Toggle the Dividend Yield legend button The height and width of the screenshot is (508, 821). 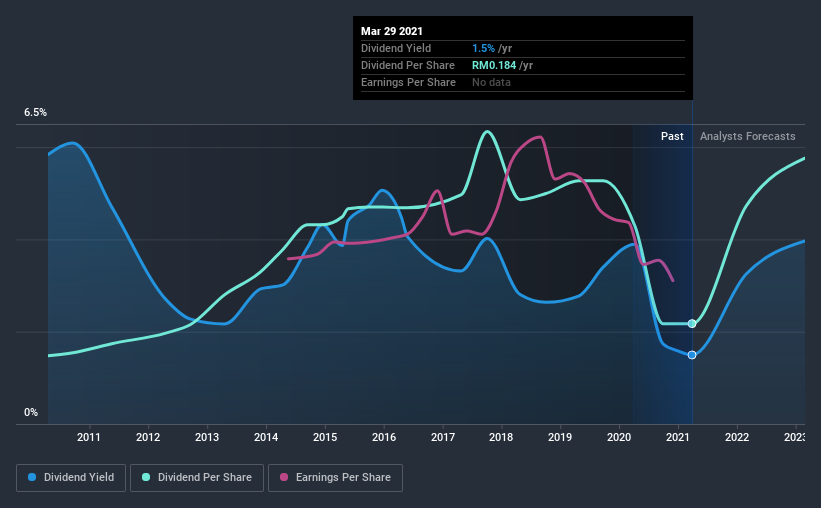[71, 478]
